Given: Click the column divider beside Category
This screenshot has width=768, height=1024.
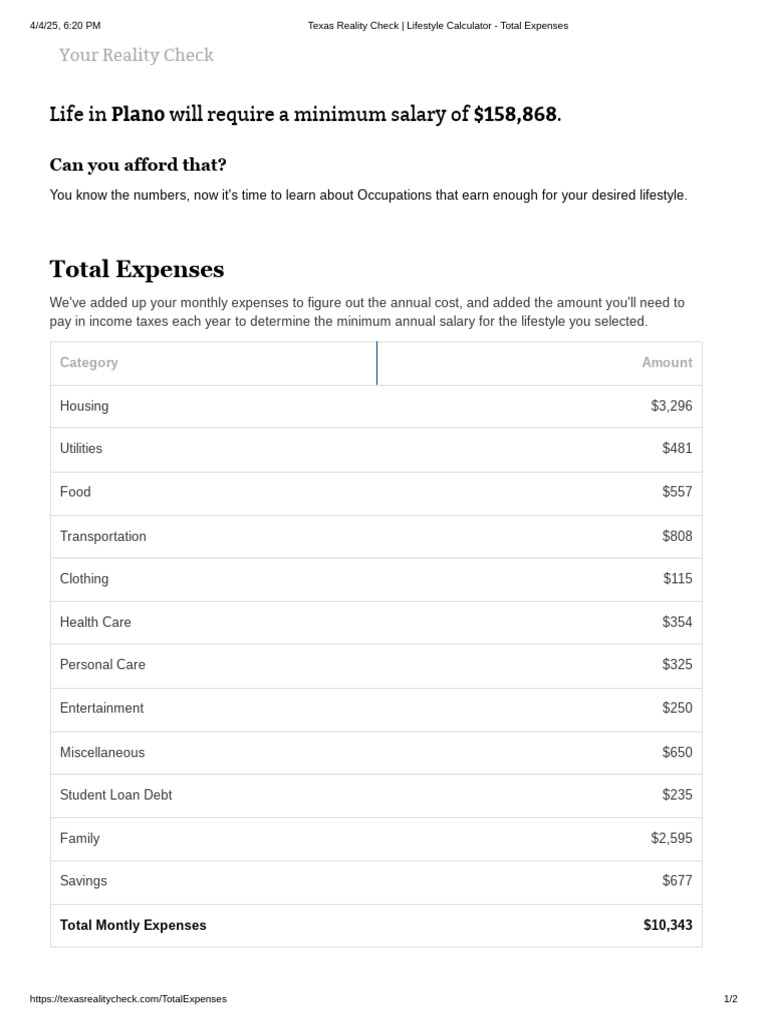Looking at the screenshot, I should coord(377,363).
